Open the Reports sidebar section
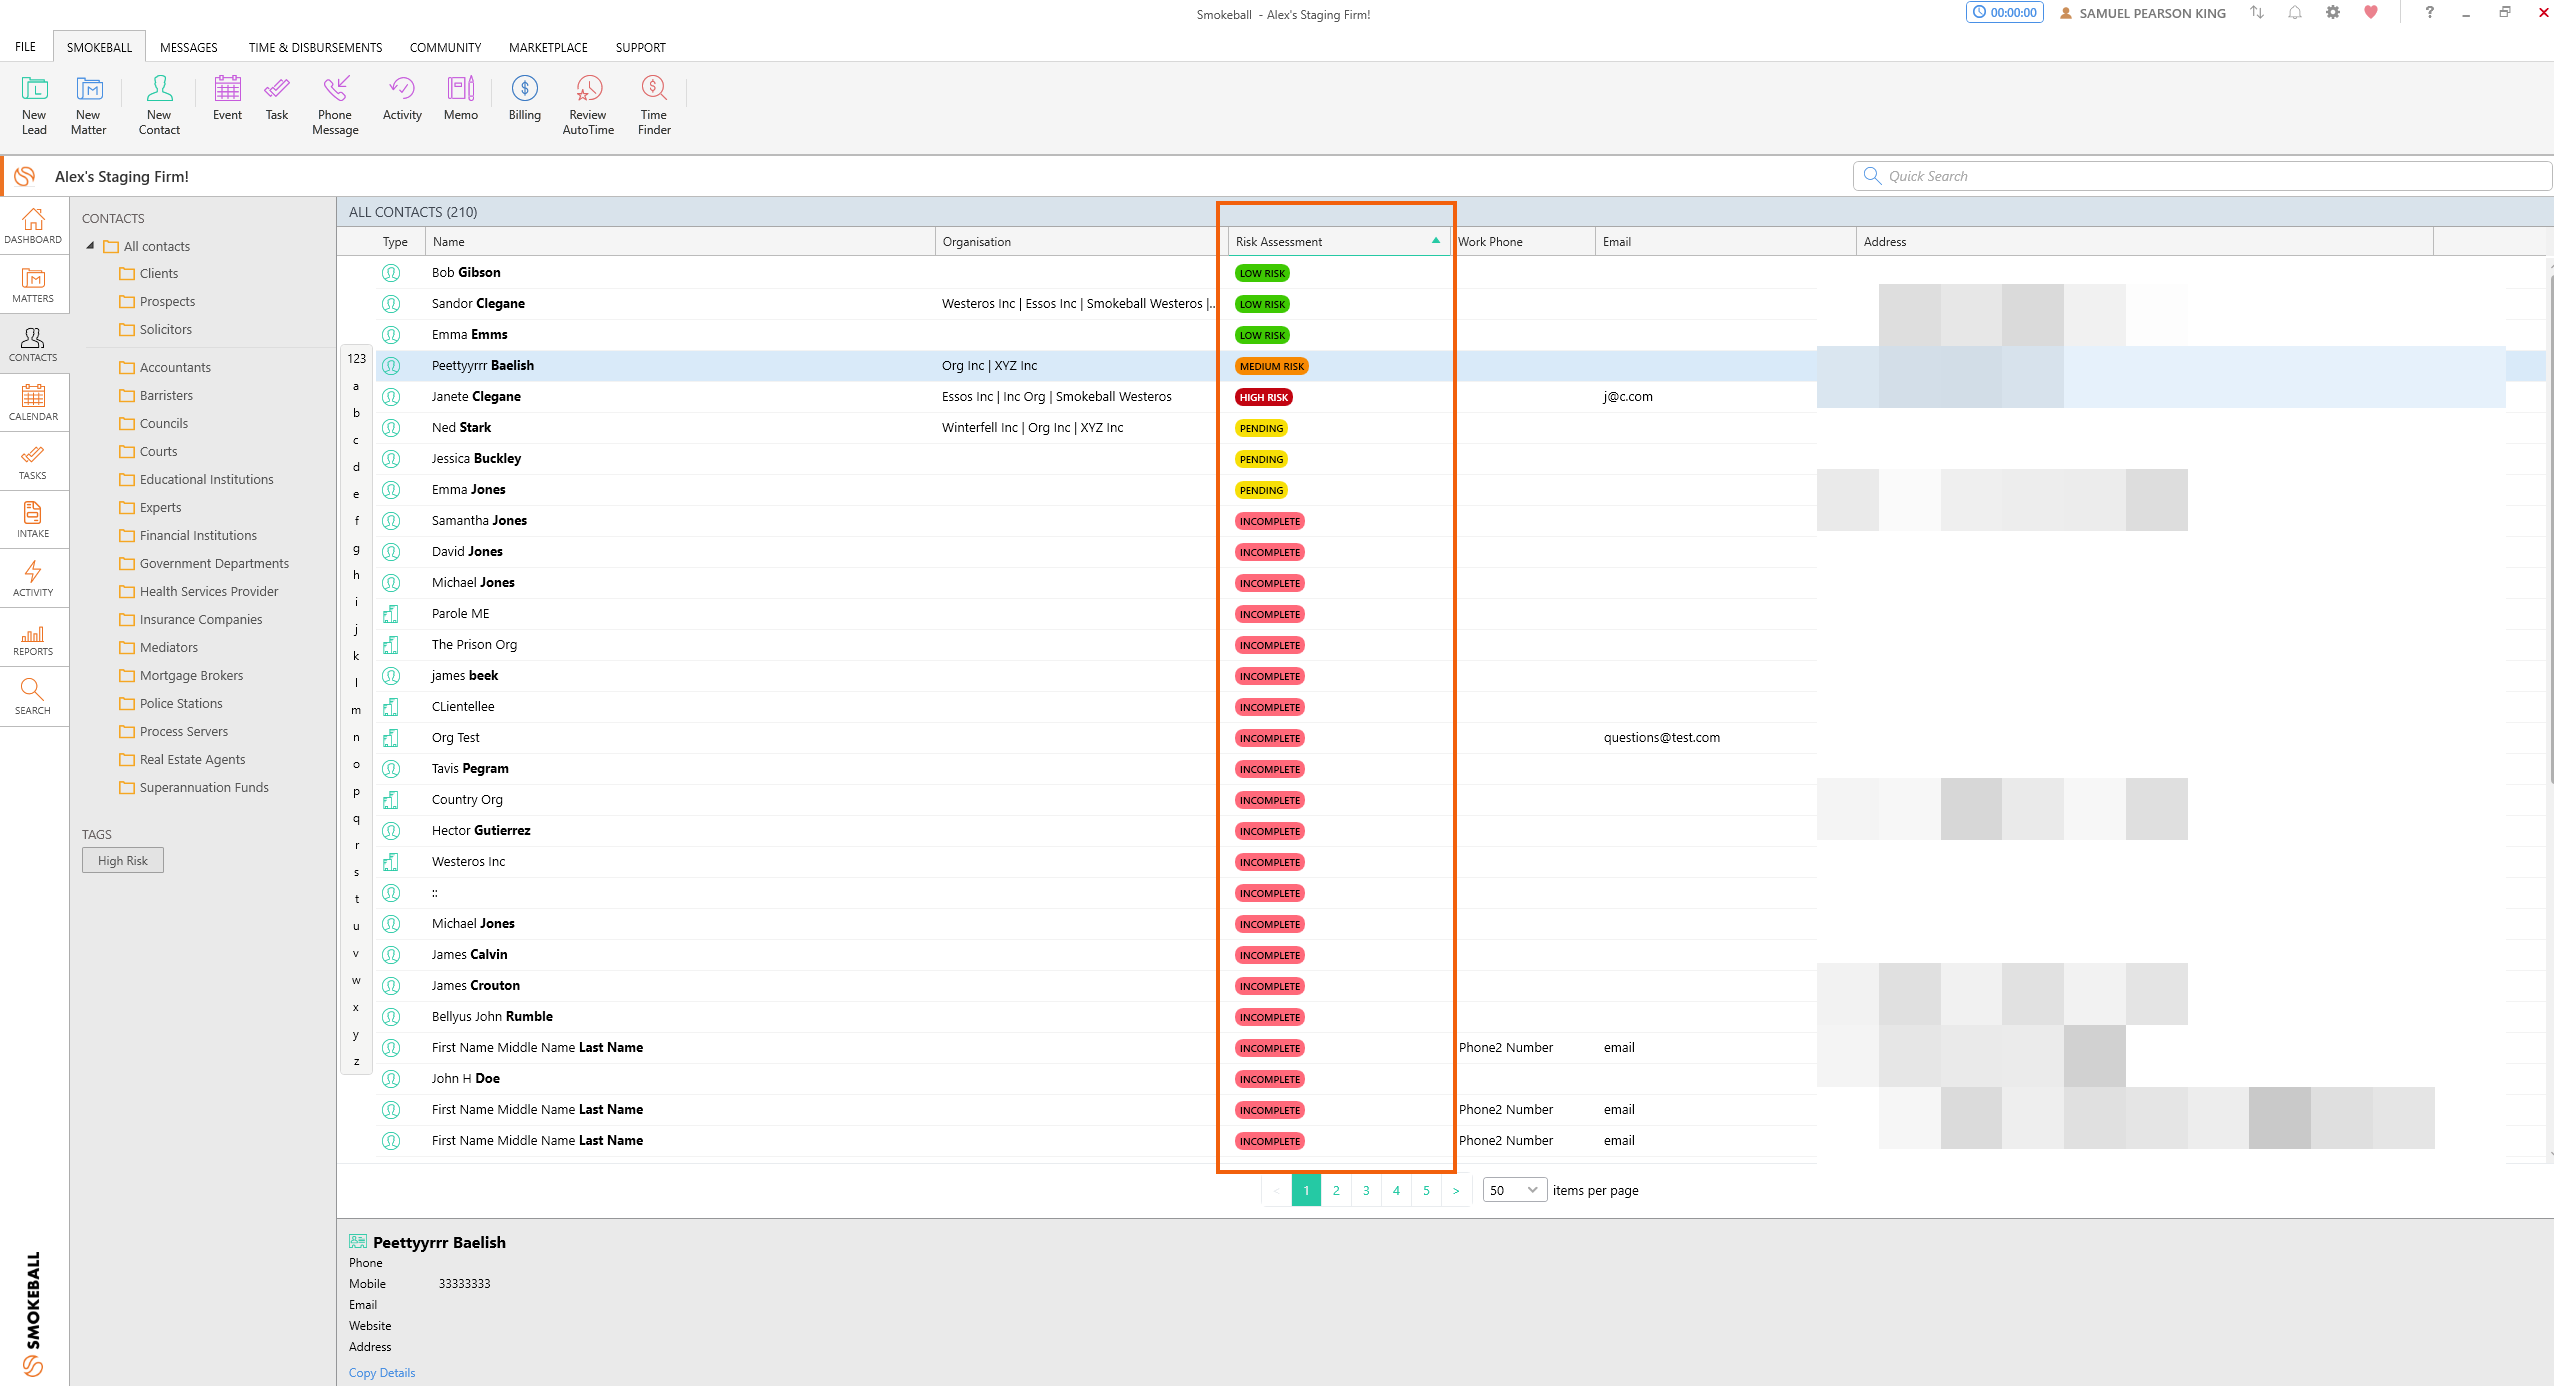This screenshot has height=1386, width=2554. tap(33, 638)
